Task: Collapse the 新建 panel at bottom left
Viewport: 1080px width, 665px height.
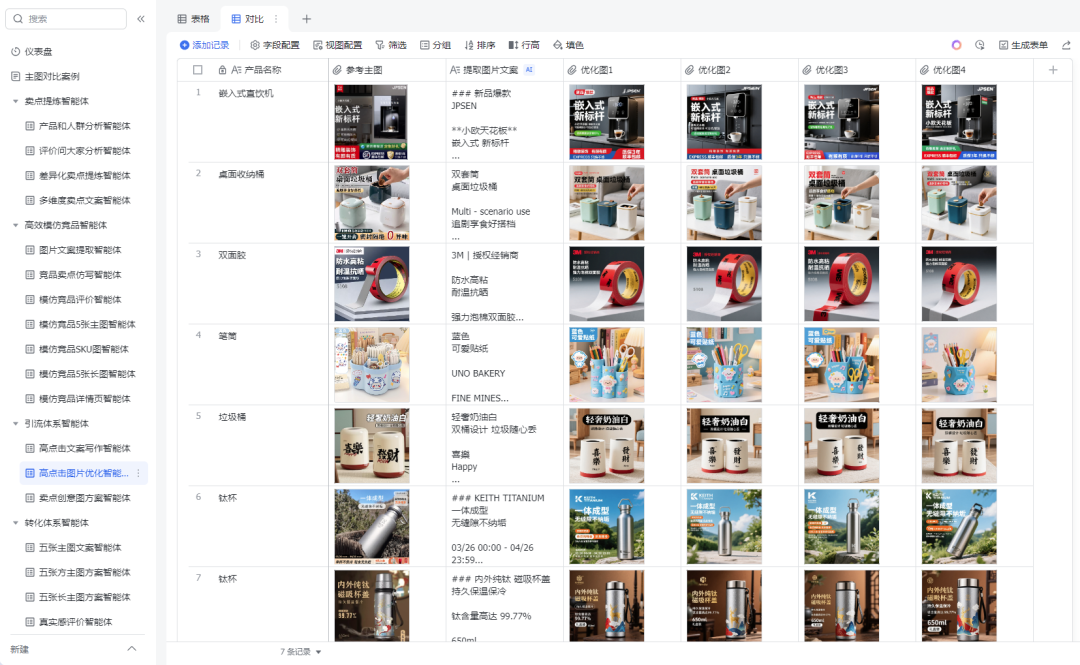Action: click(x=129, y=647)
